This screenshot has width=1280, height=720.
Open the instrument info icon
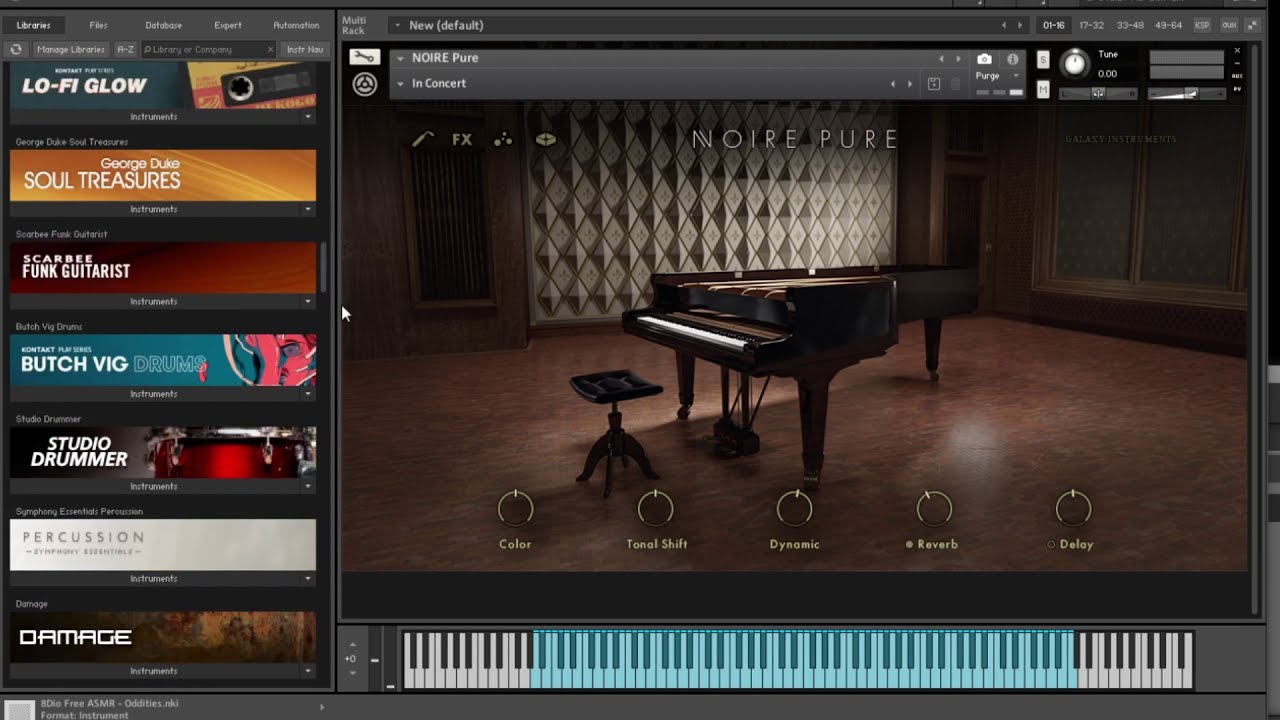pos(1012,59)
